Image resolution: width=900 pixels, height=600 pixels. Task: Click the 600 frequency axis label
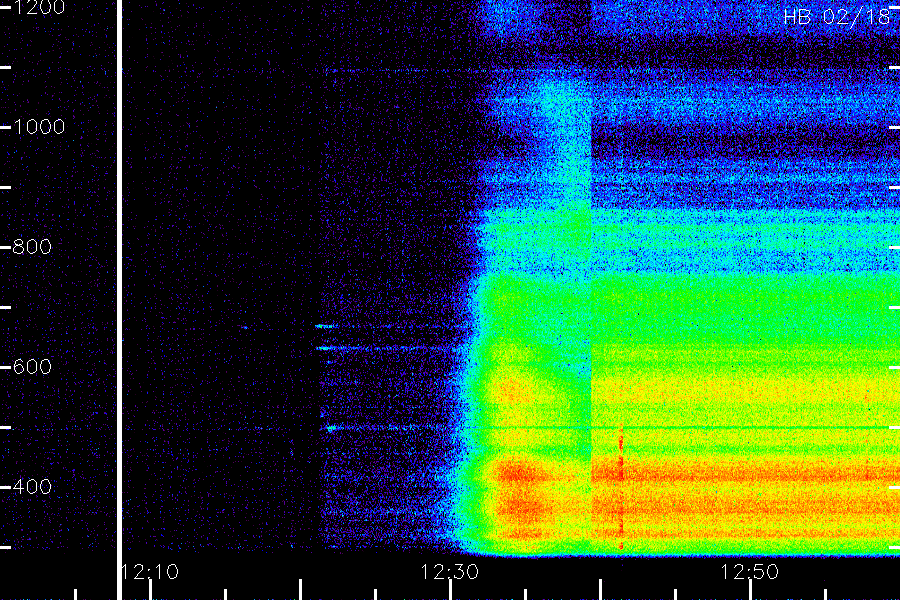point(32,367)
